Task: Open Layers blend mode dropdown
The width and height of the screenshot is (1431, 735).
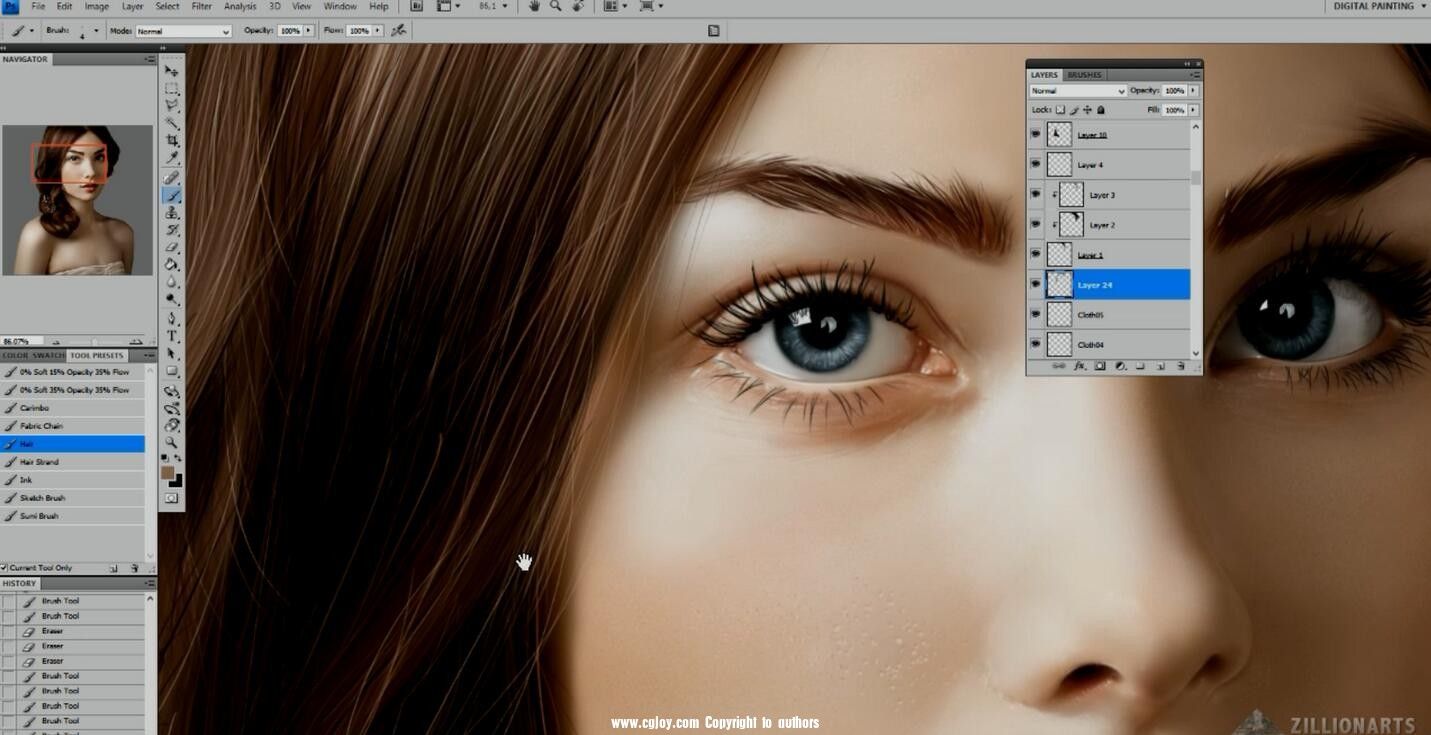Action: coord(1078,91)
